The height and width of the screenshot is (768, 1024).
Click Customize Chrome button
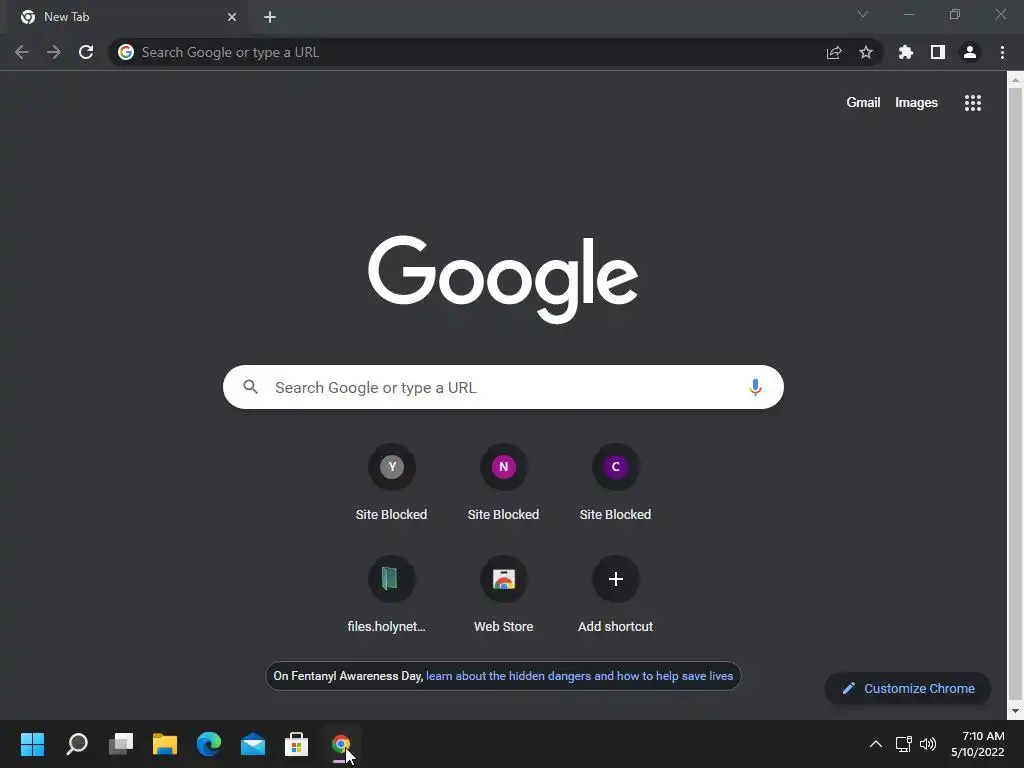908,688
